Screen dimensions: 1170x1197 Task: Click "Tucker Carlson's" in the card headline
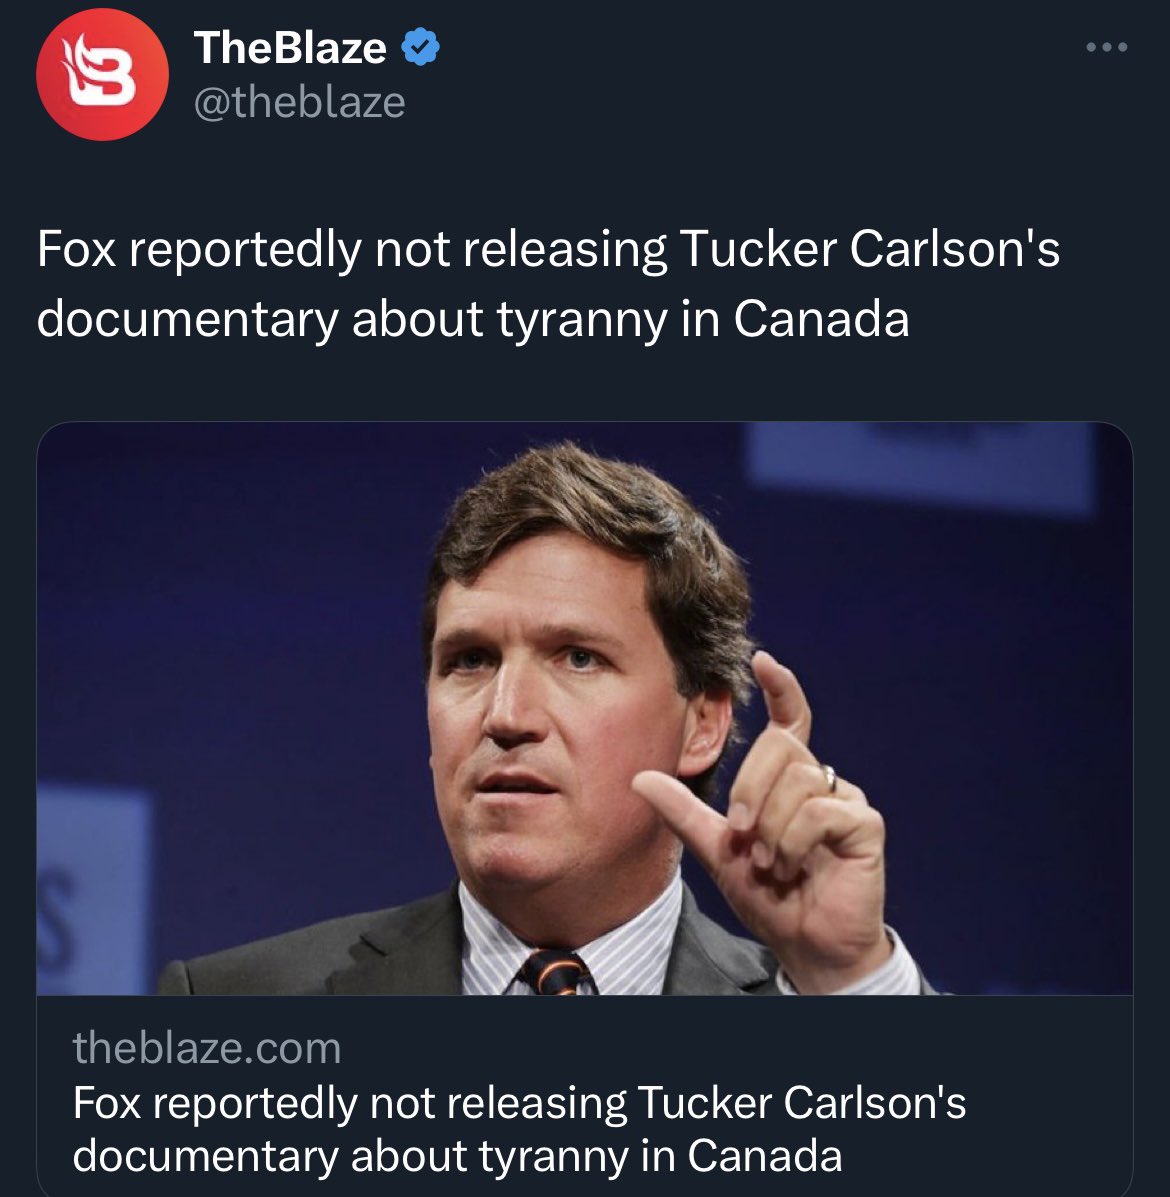(801, 1102)
